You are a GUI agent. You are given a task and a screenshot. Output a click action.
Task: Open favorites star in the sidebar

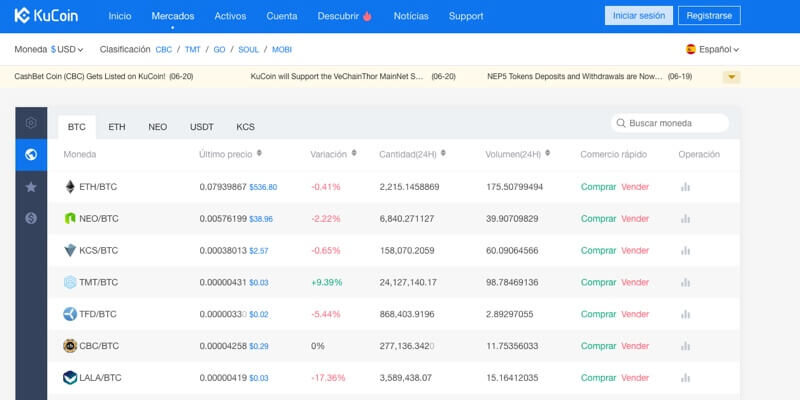(x=31, y=187)
